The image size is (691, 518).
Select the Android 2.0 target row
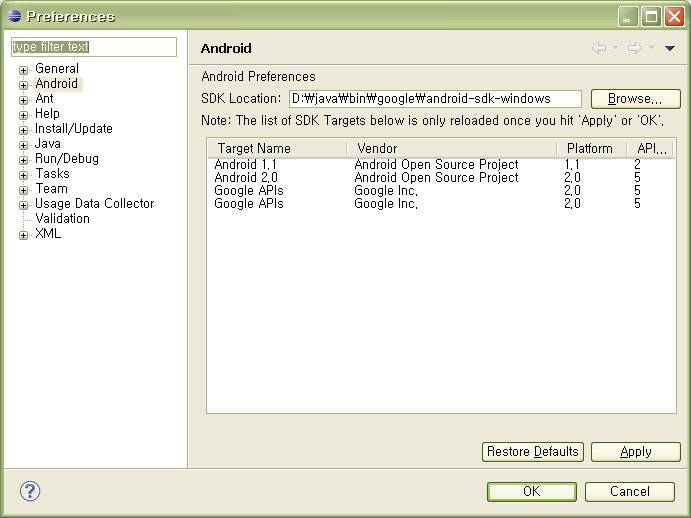pyautogui.click(x=441, y=177)
